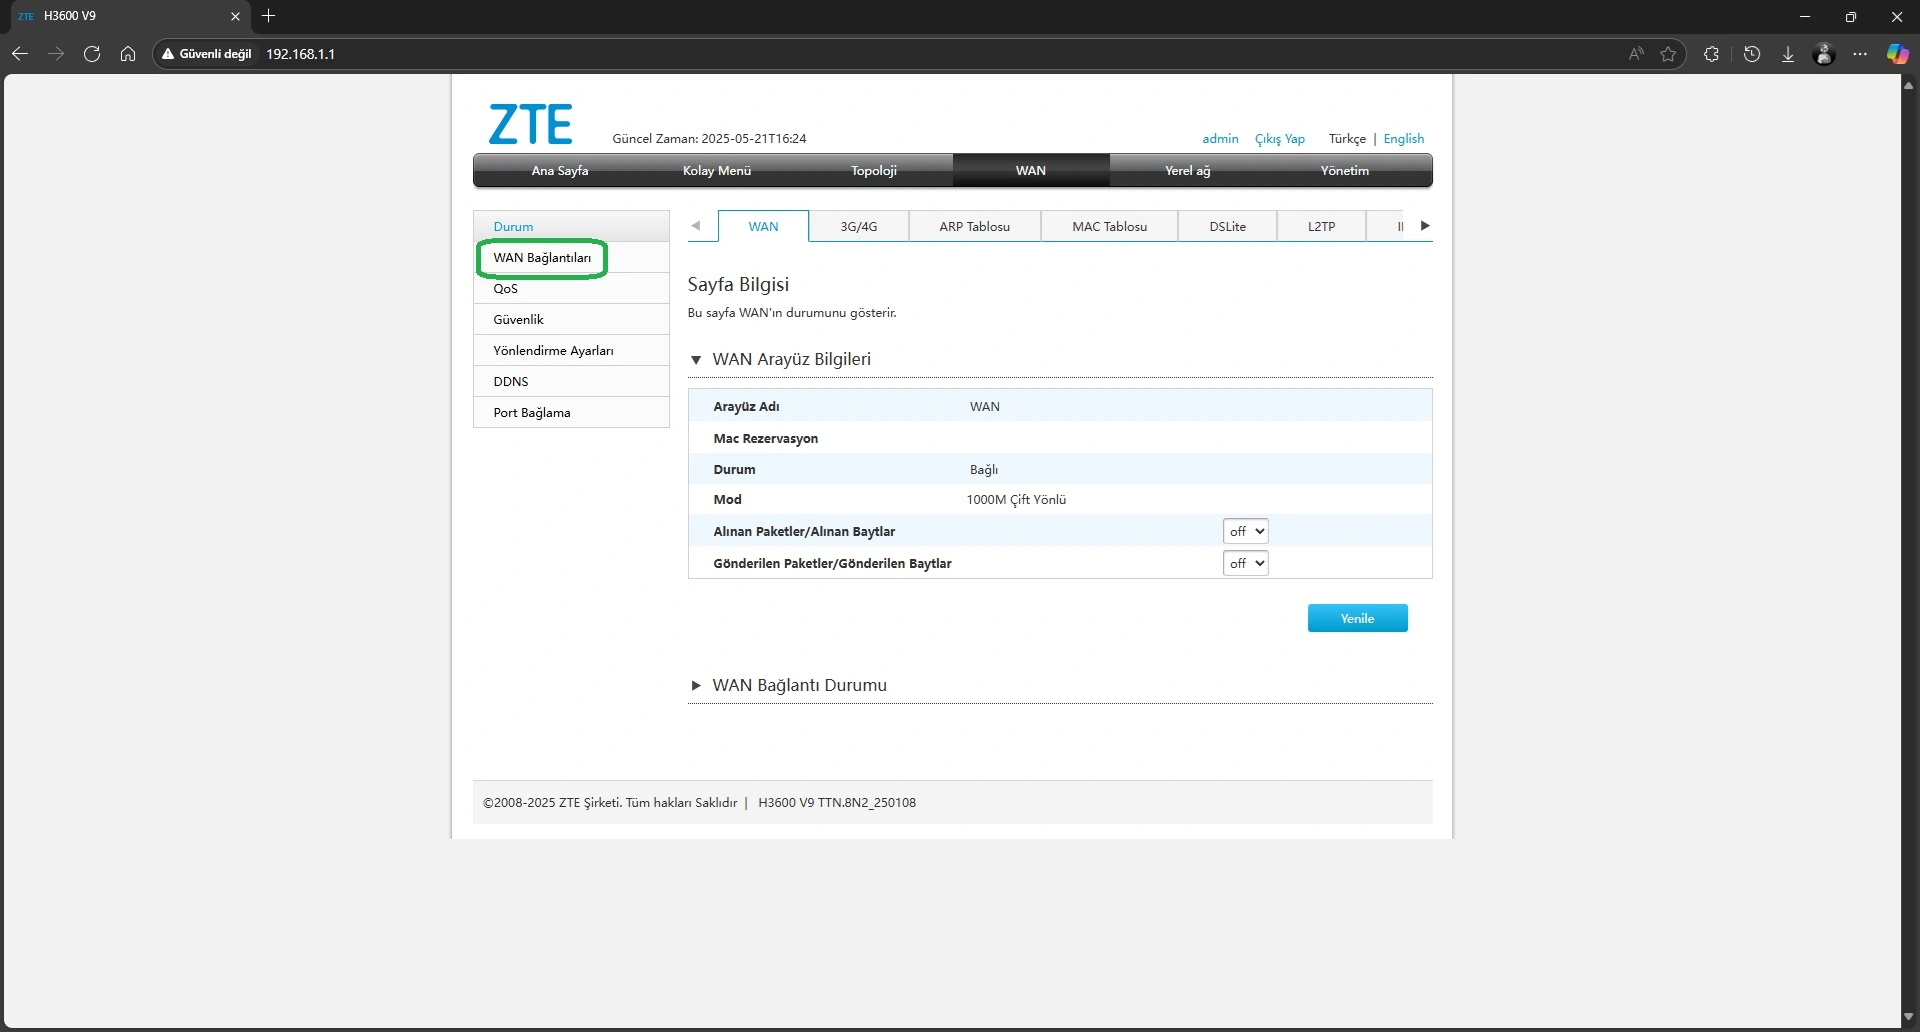Toggle read aloud in the address bar

click(1636, 54)
